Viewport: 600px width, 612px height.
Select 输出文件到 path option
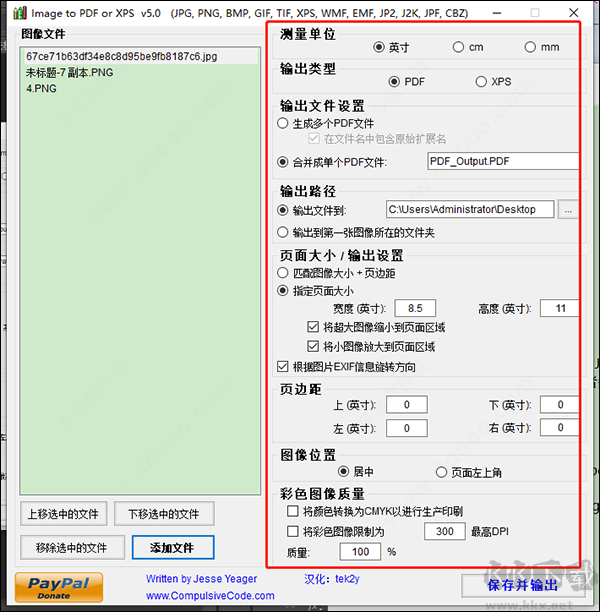click(x=283, y=210)
